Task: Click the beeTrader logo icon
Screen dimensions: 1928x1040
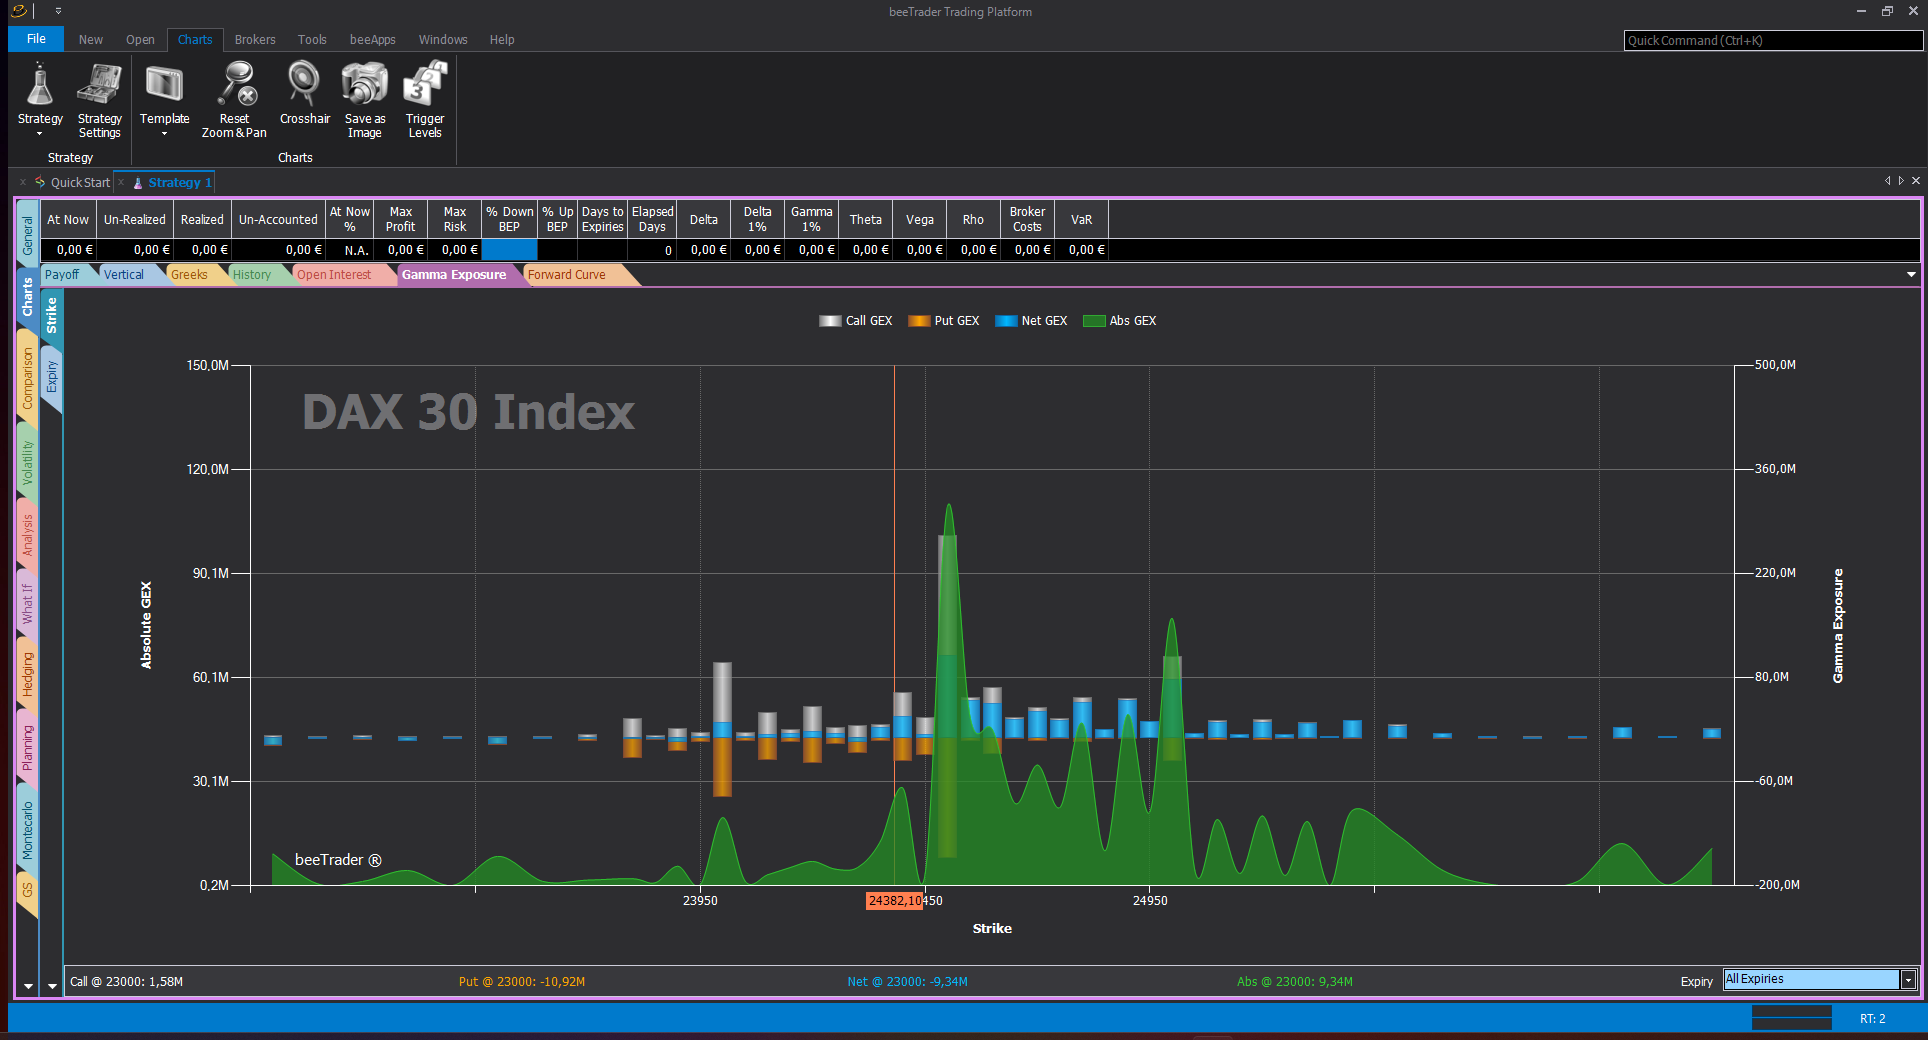Action: (18, 11)
